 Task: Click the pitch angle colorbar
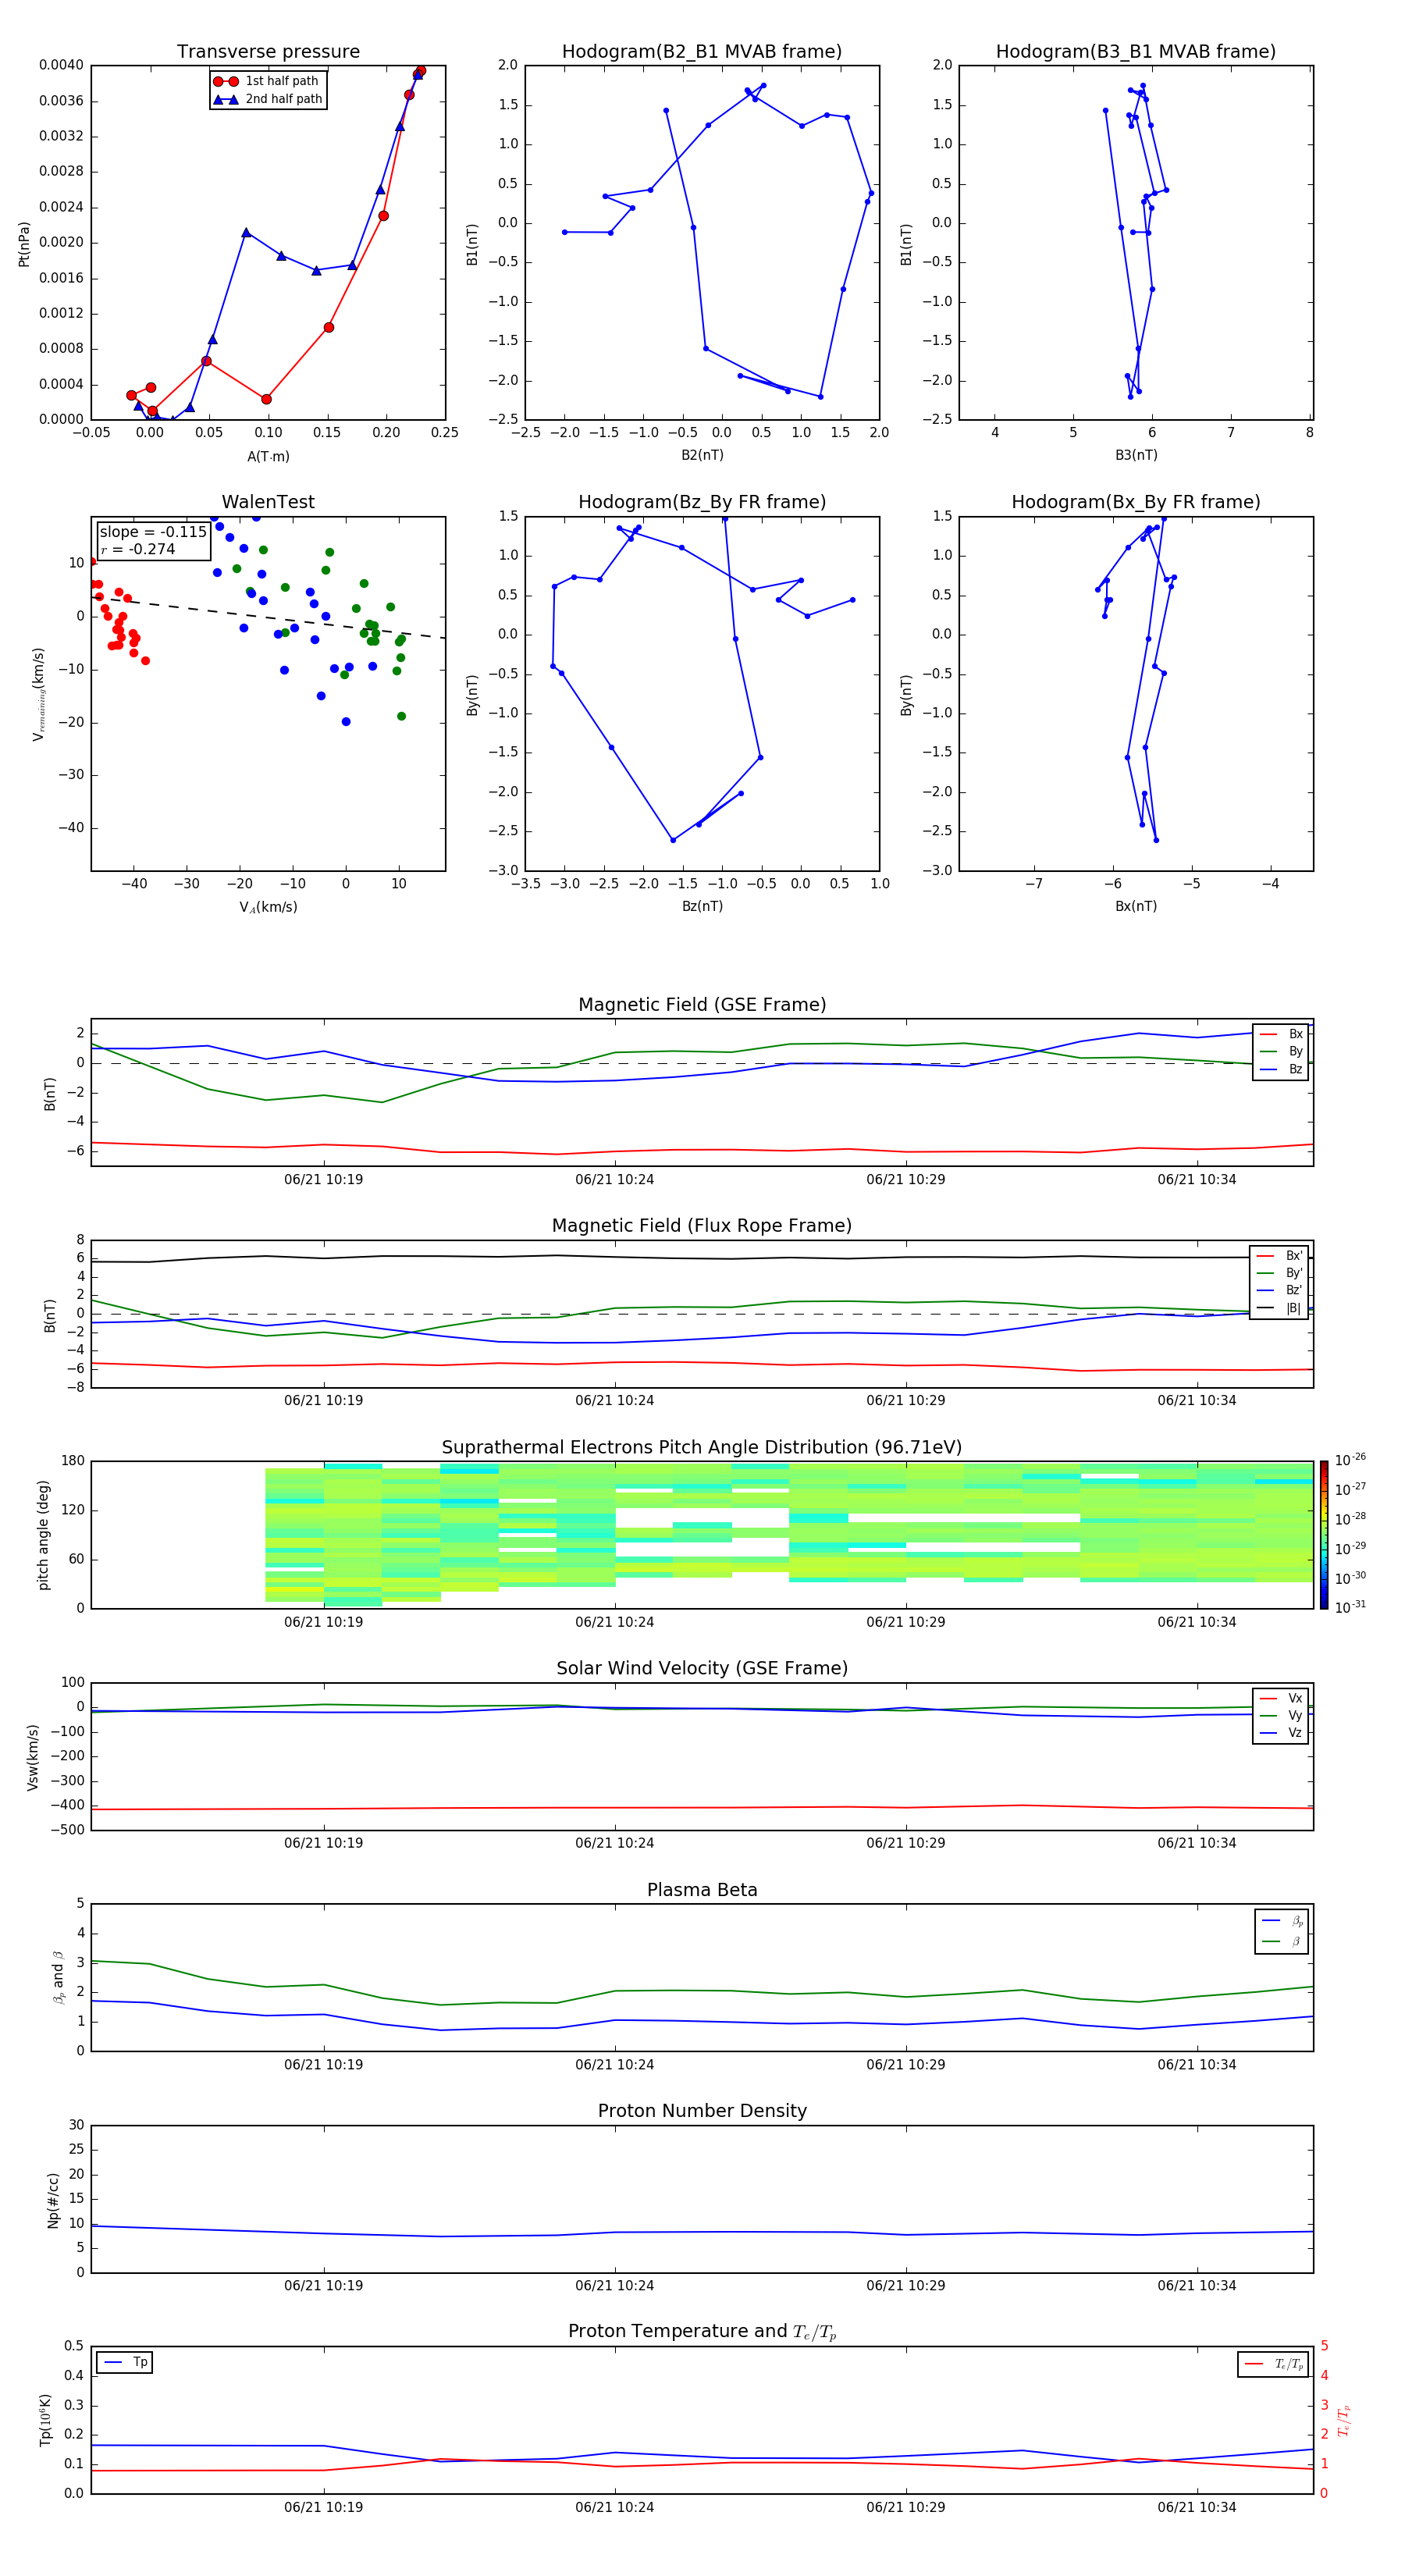(x=1324, y=1534)
